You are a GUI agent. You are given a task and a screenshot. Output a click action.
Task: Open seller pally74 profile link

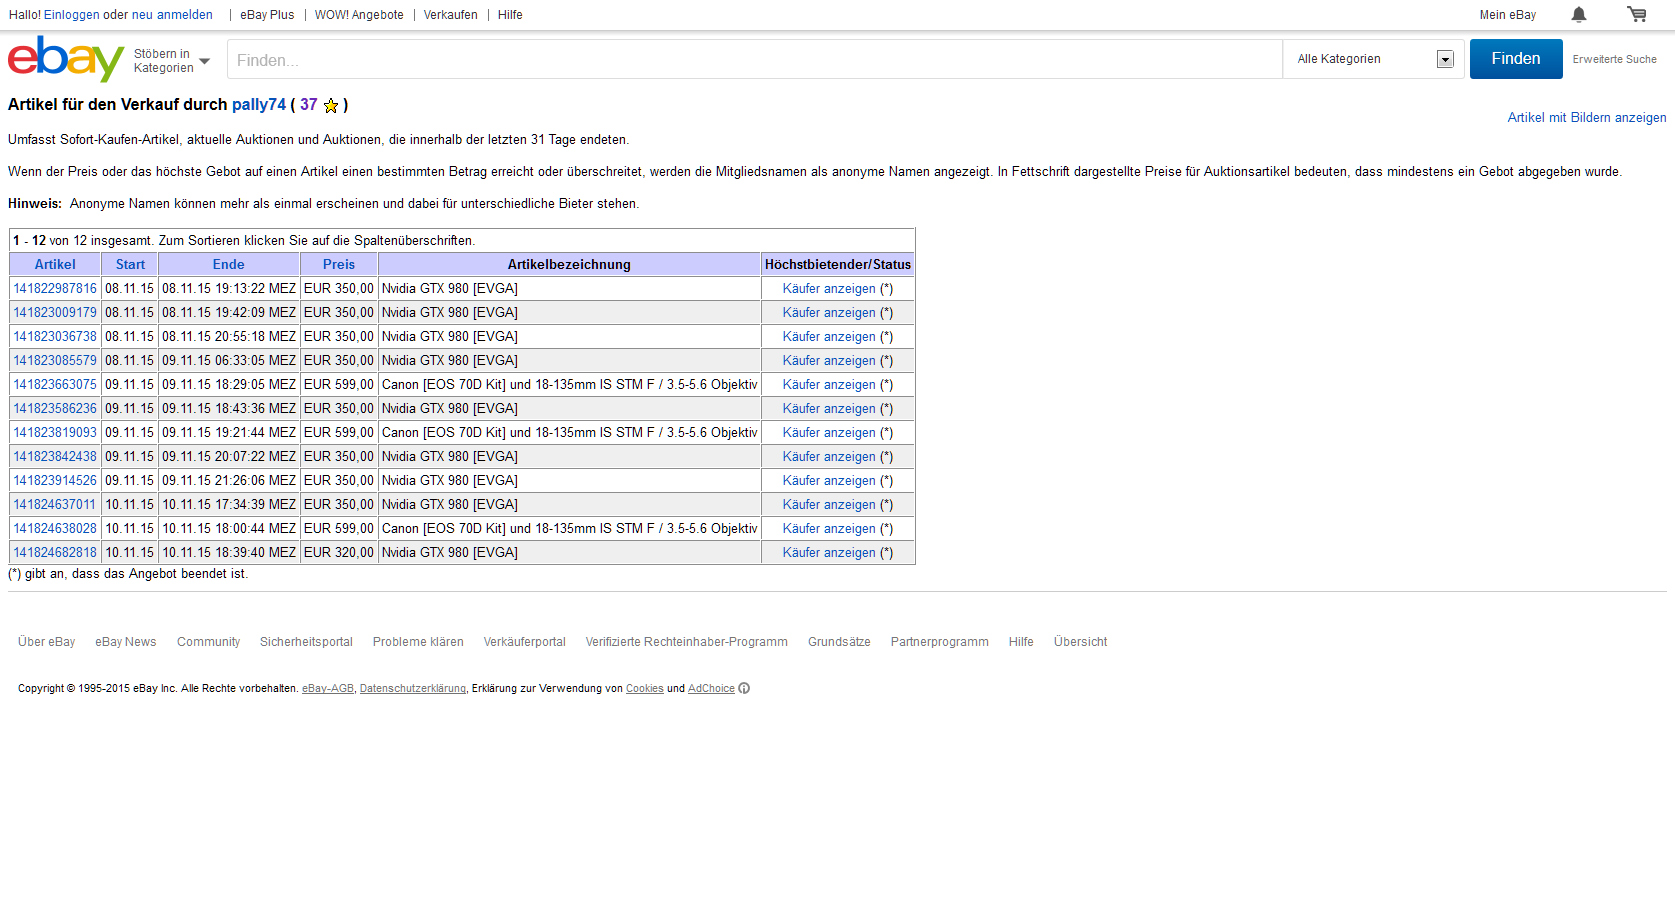259,105
